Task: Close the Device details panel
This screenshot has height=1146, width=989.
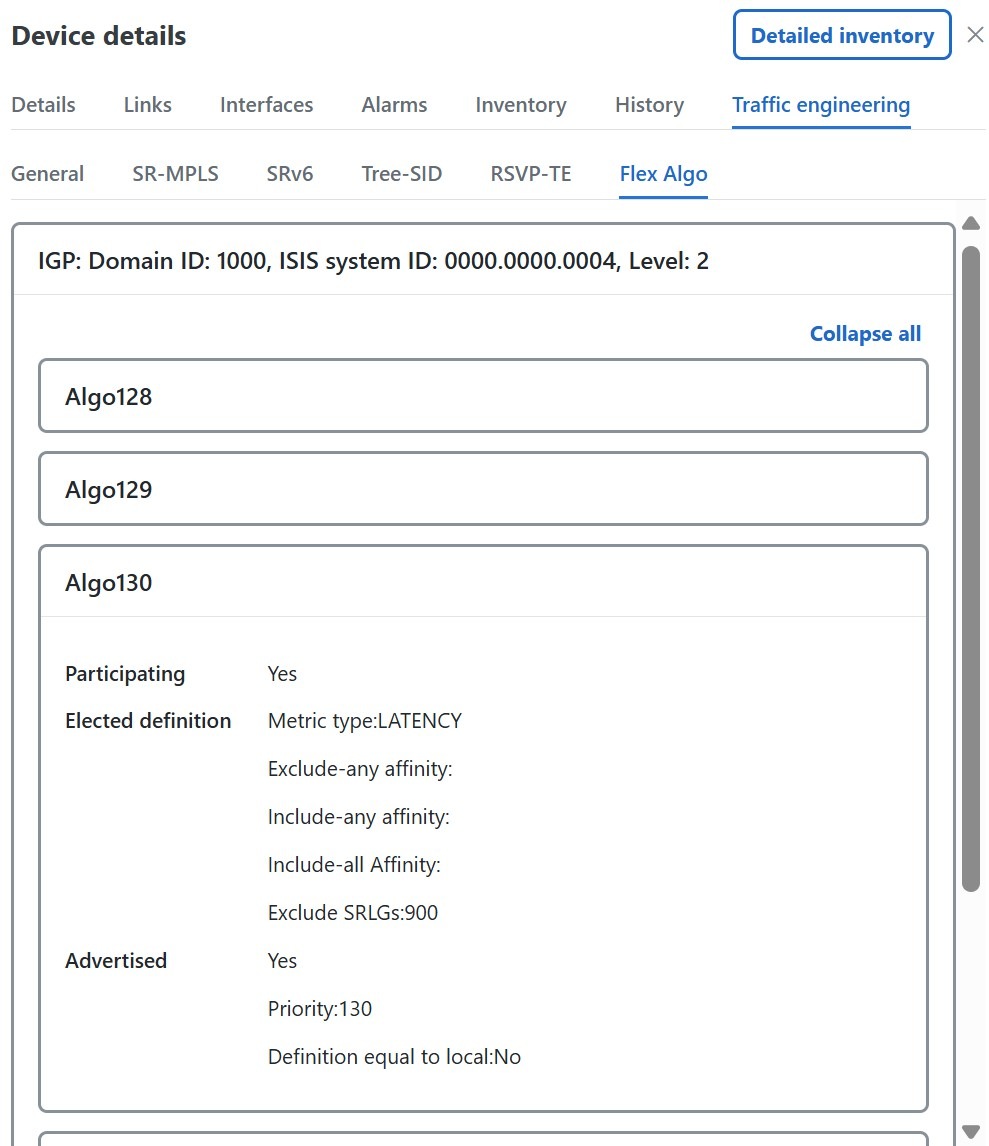Action: coord(975,34)
